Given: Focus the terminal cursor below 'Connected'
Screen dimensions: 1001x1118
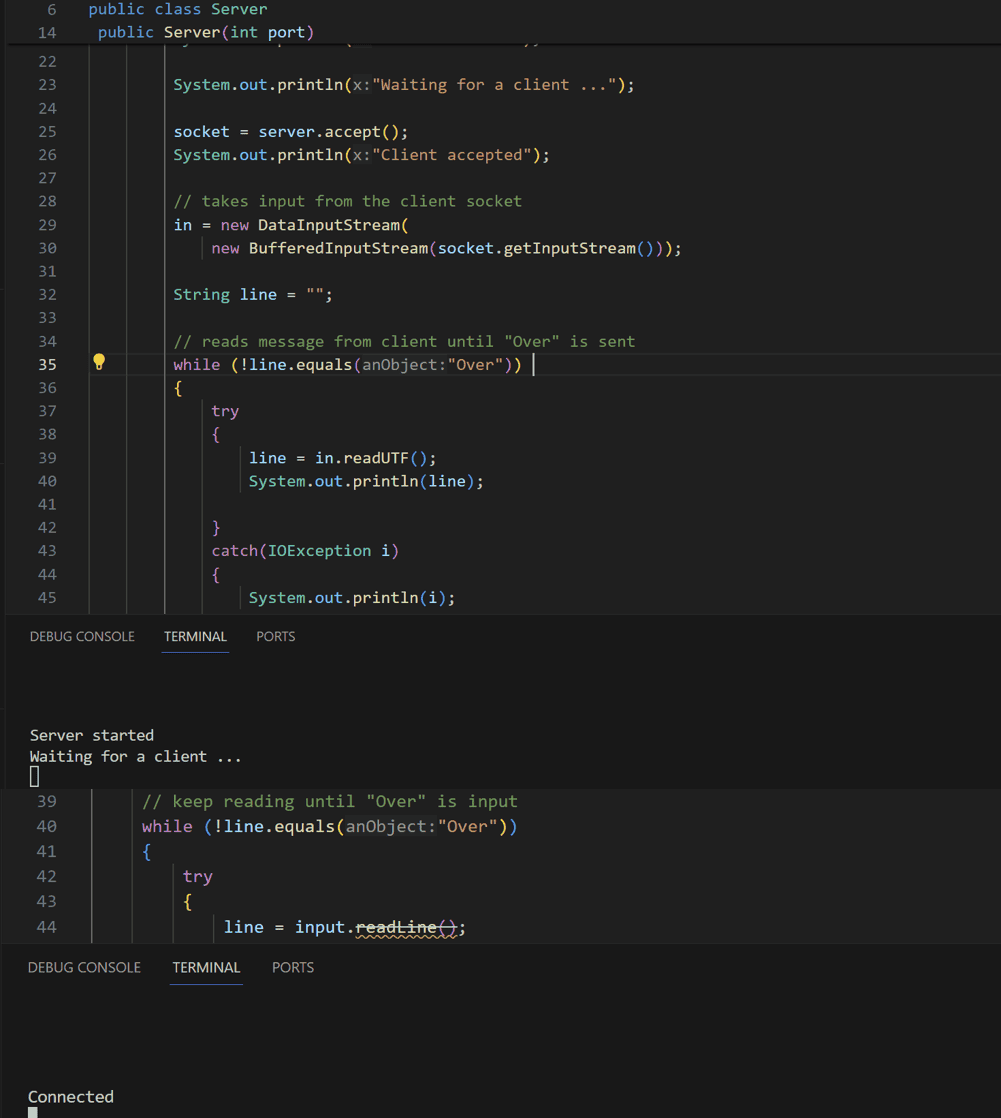Looking at the screenshot, I should 33,1112.
